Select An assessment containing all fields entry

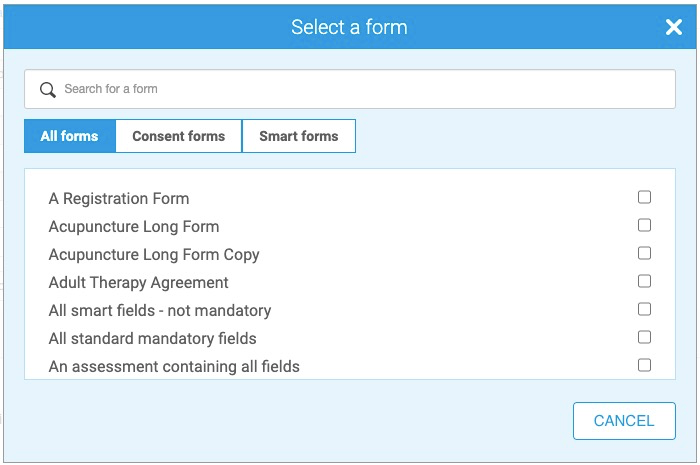(x=174, y=367)
